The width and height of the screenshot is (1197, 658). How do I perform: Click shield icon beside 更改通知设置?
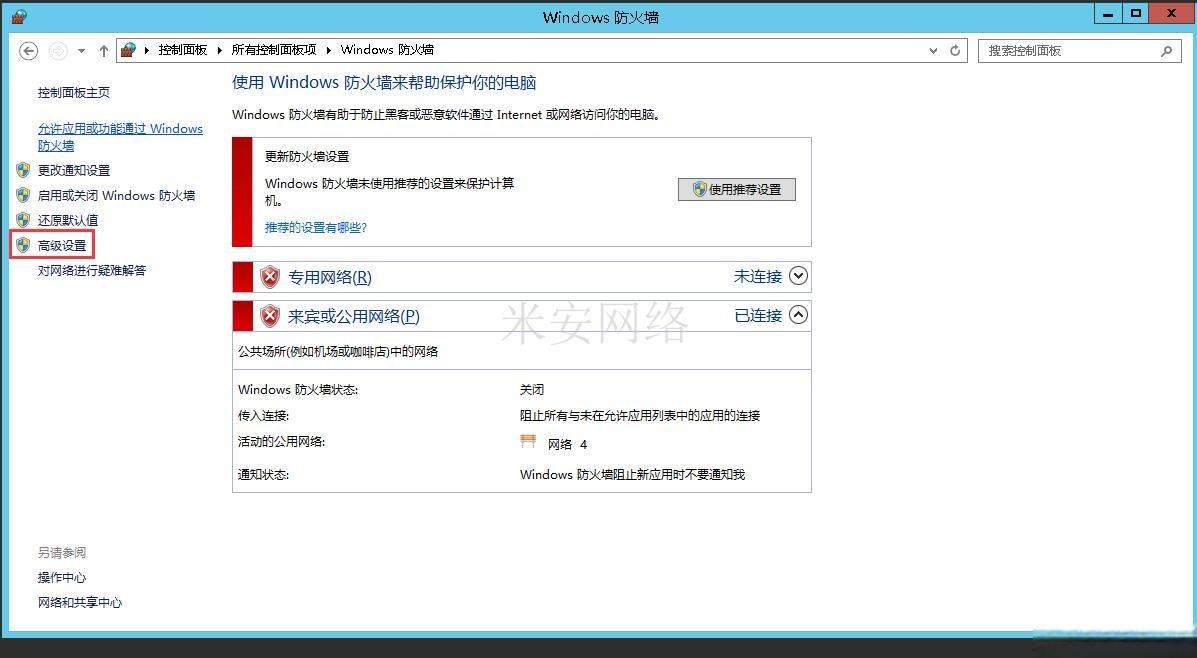[x=24, y=169]
